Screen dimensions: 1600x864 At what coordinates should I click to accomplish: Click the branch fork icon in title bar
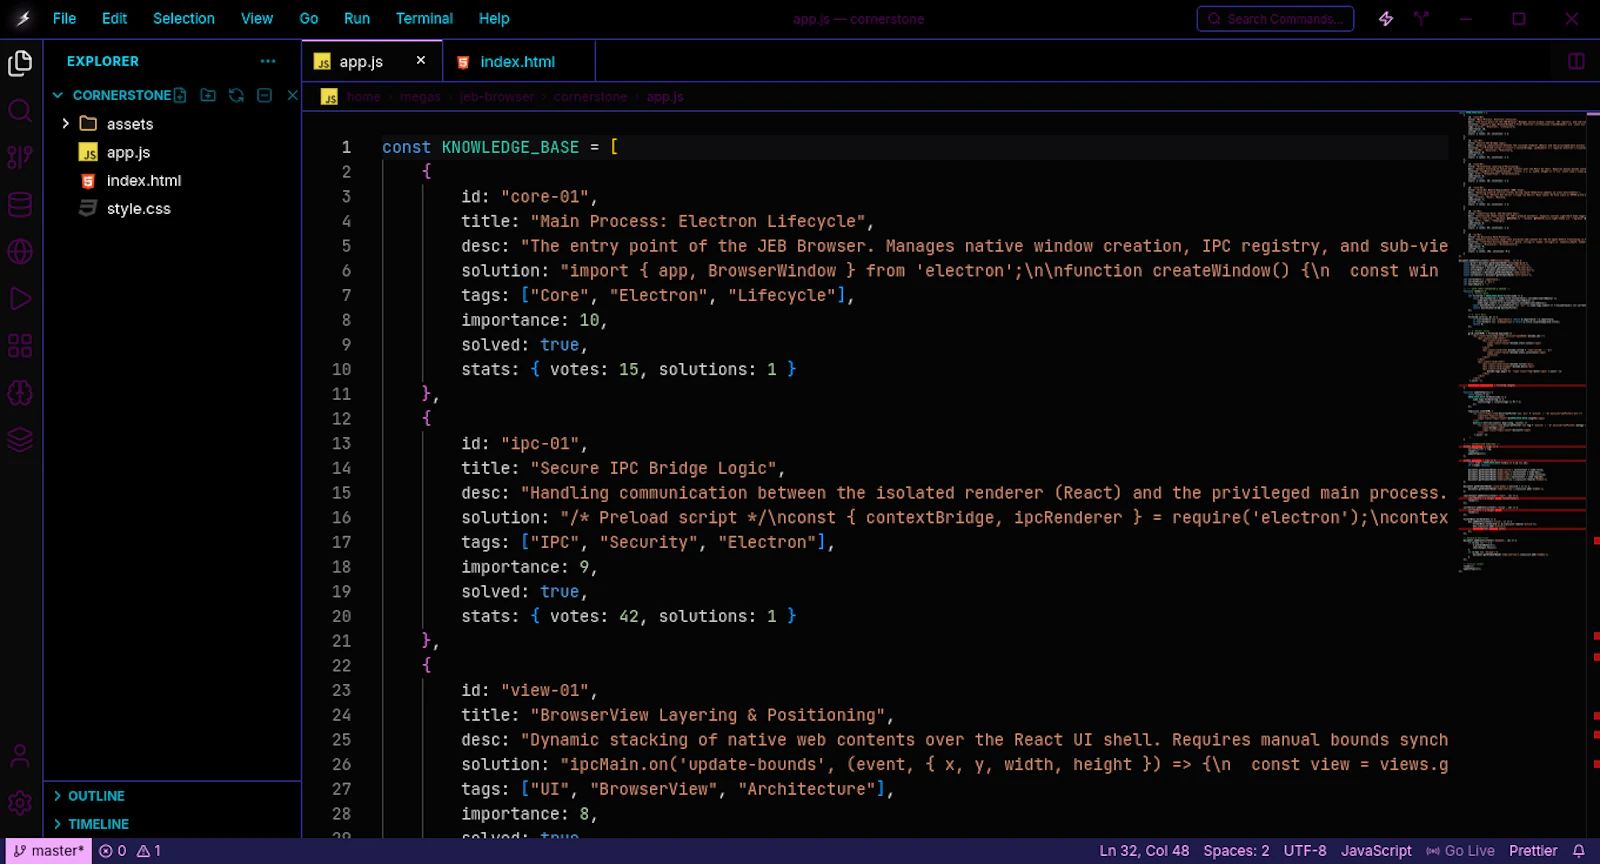click(x=1421, y=19)
